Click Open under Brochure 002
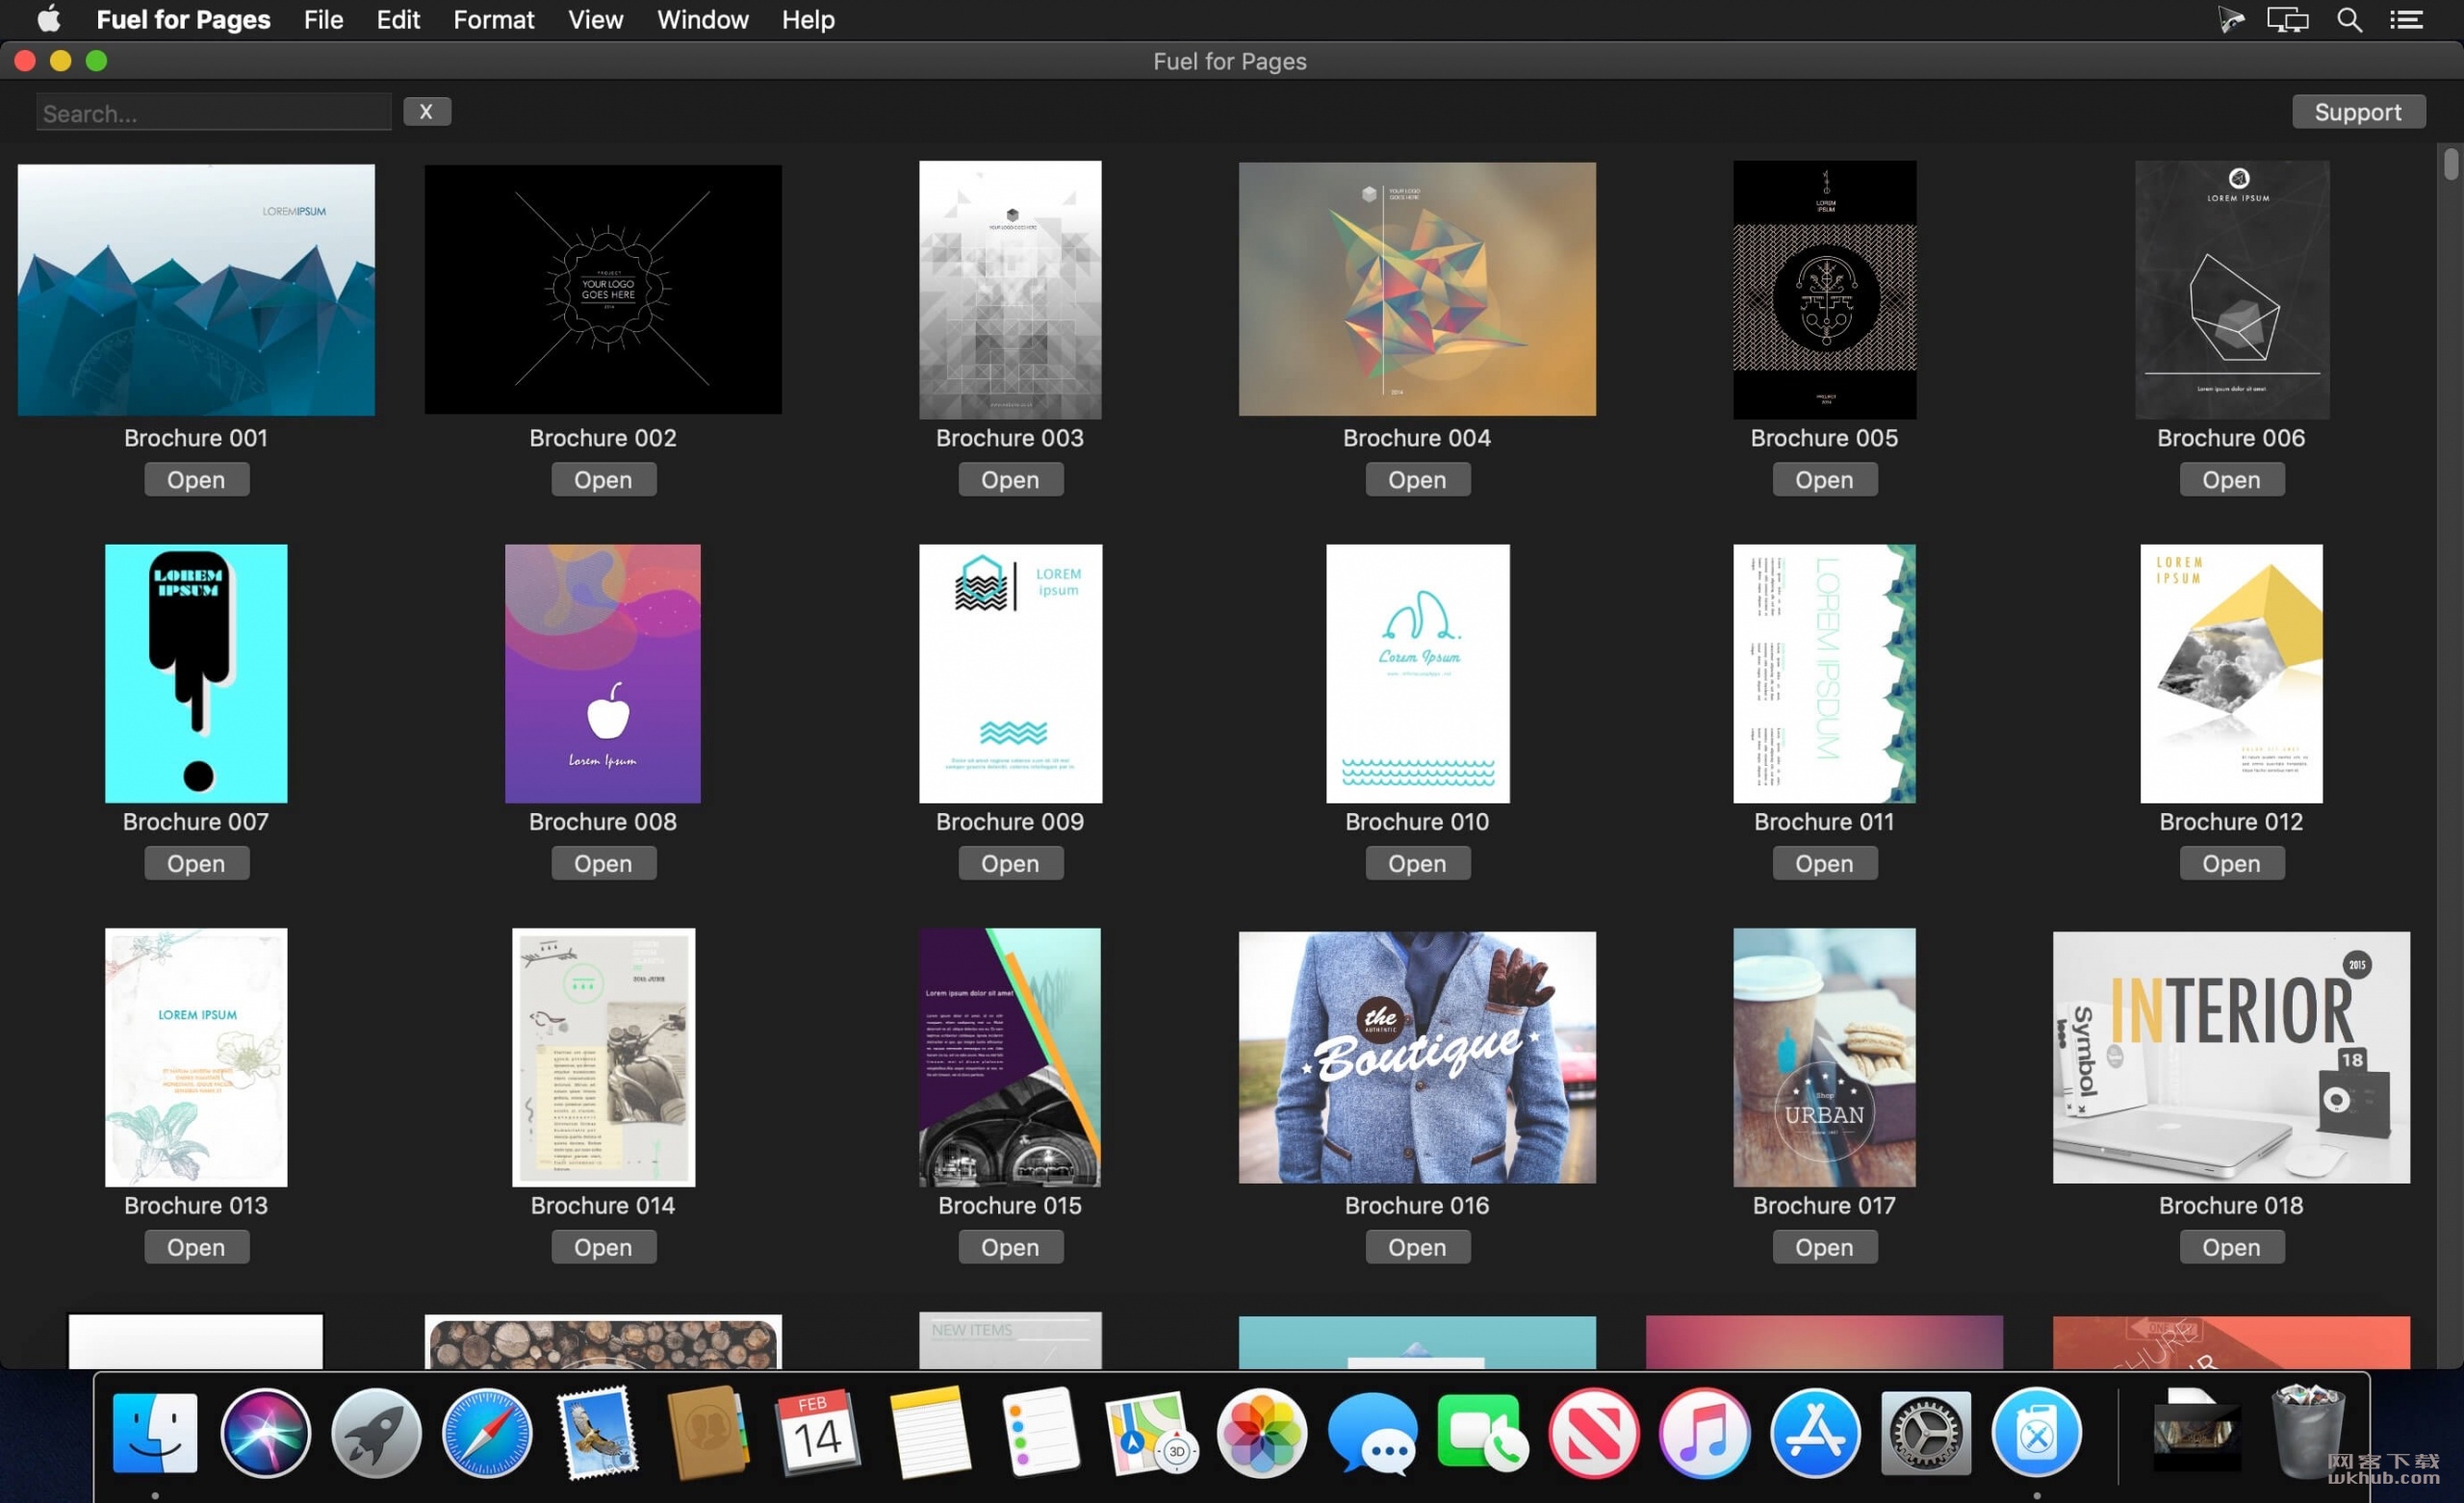2464x1503 pixels. (x=603, y=479)
